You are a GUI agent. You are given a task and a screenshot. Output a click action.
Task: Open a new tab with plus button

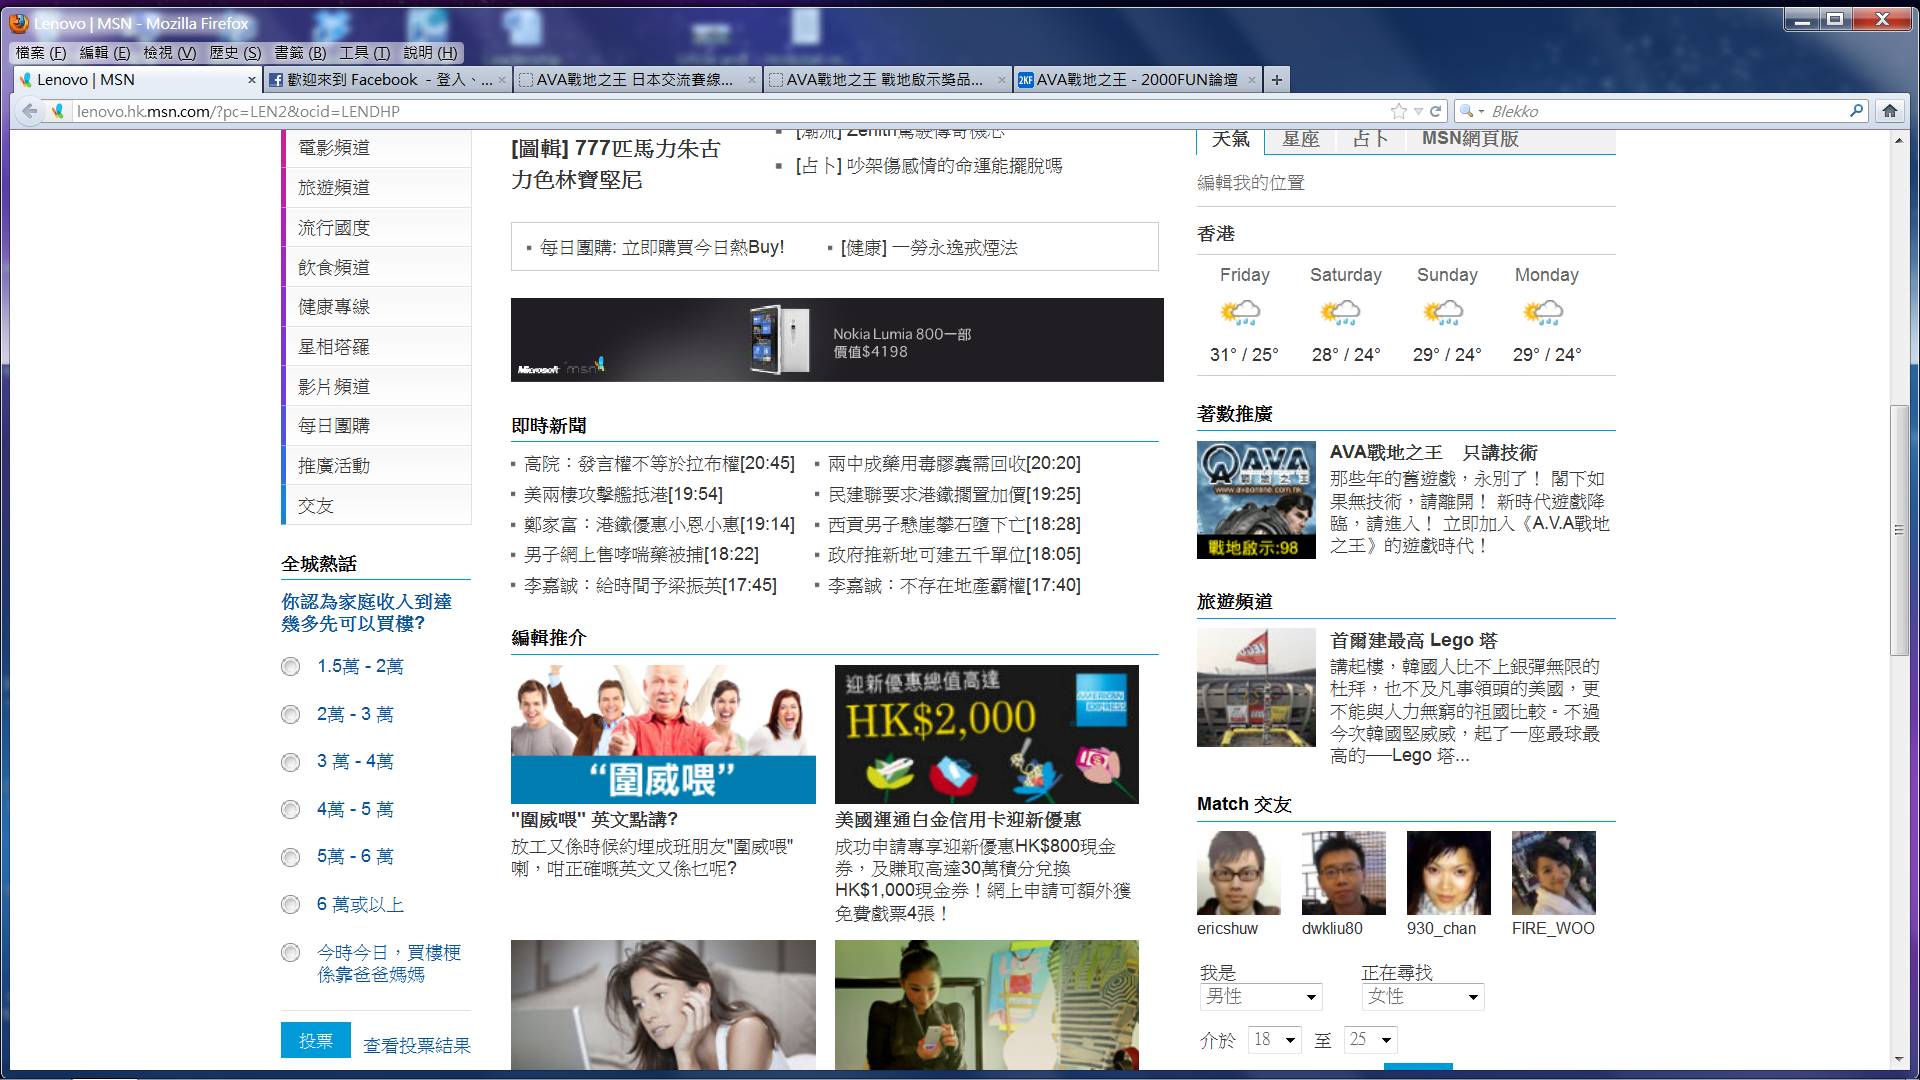pos(1276,80)
